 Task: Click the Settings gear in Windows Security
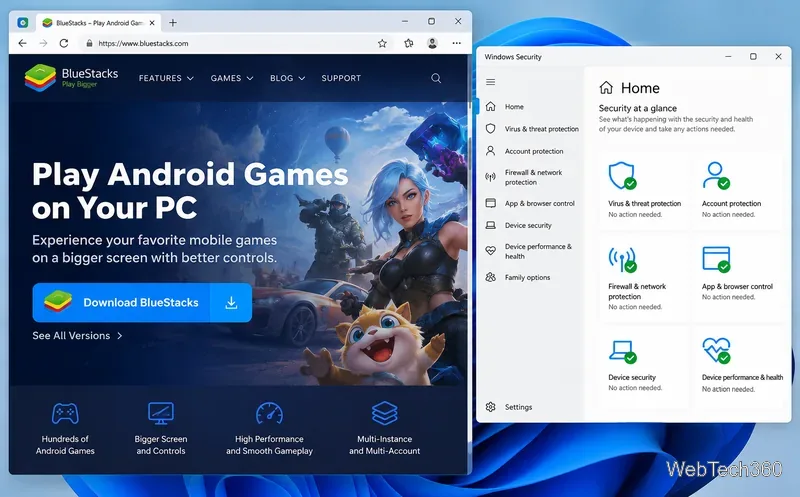[x=490, y=407]
